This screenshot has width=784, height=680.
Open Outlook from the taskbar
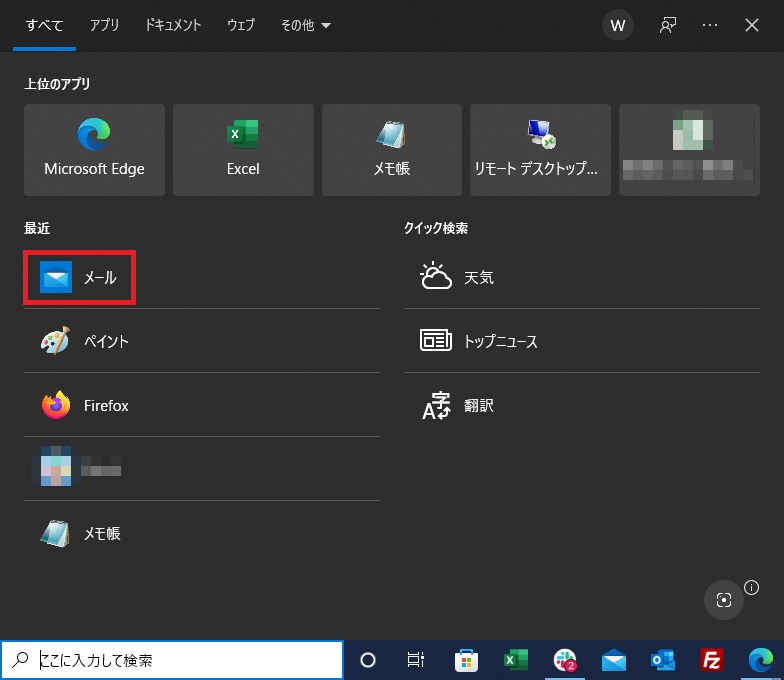(x=663, y=660)
